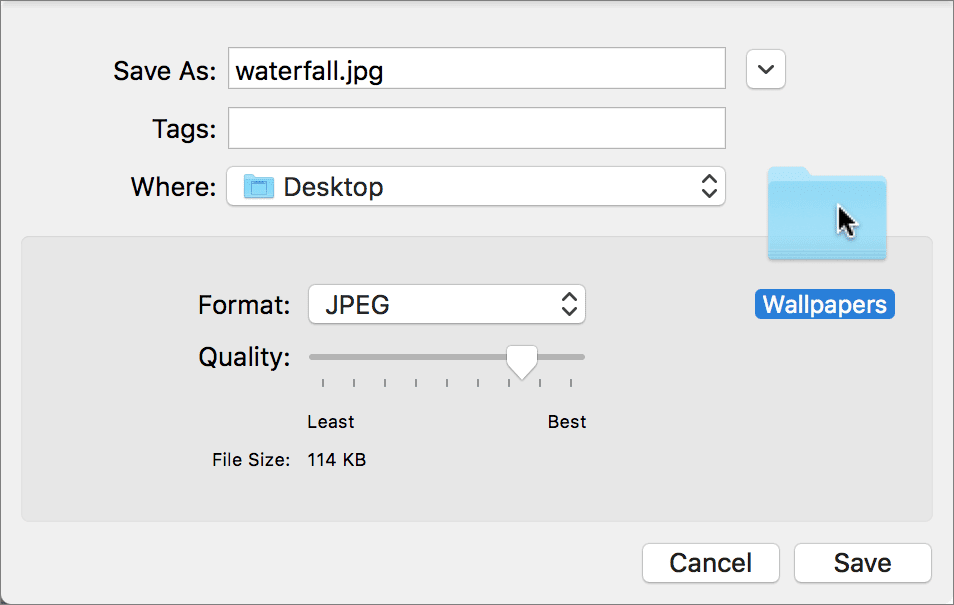Screen dimensions: 954x605
Task: Click the up-down arrows in Format popup
Action: coord(569,304)
